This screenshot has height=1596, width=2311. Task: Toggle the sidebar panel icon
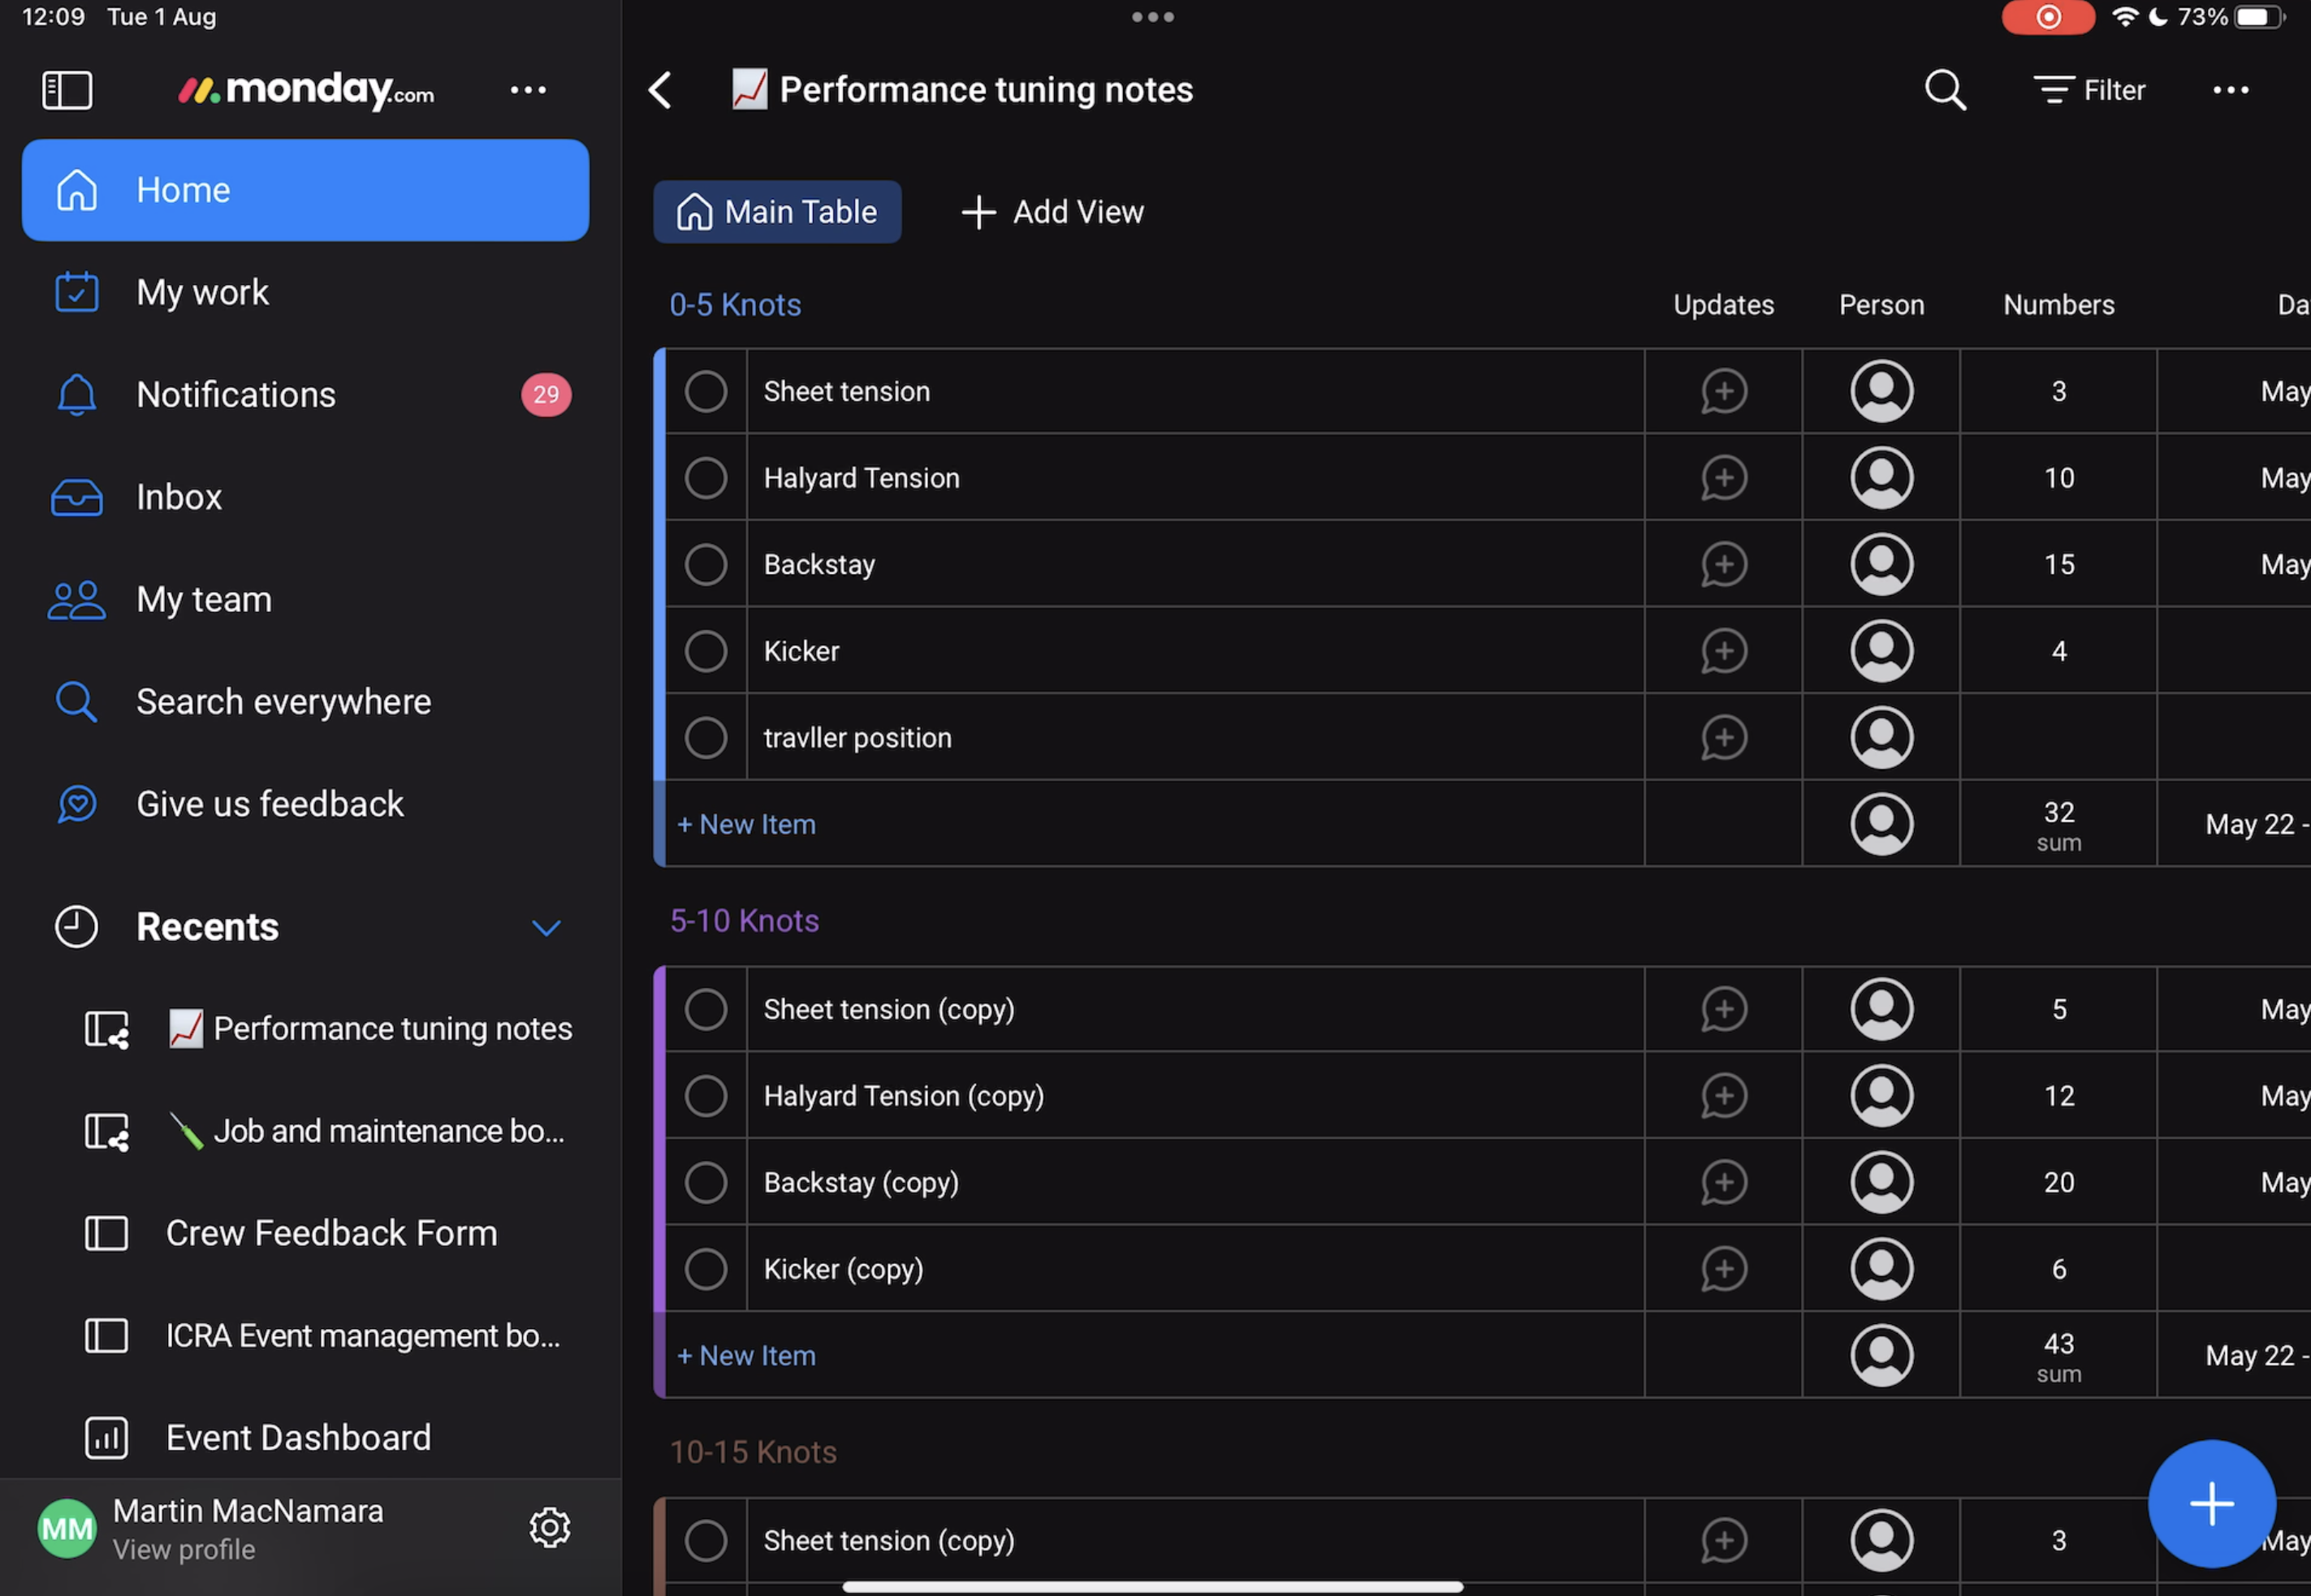click(x=67, y=90)
